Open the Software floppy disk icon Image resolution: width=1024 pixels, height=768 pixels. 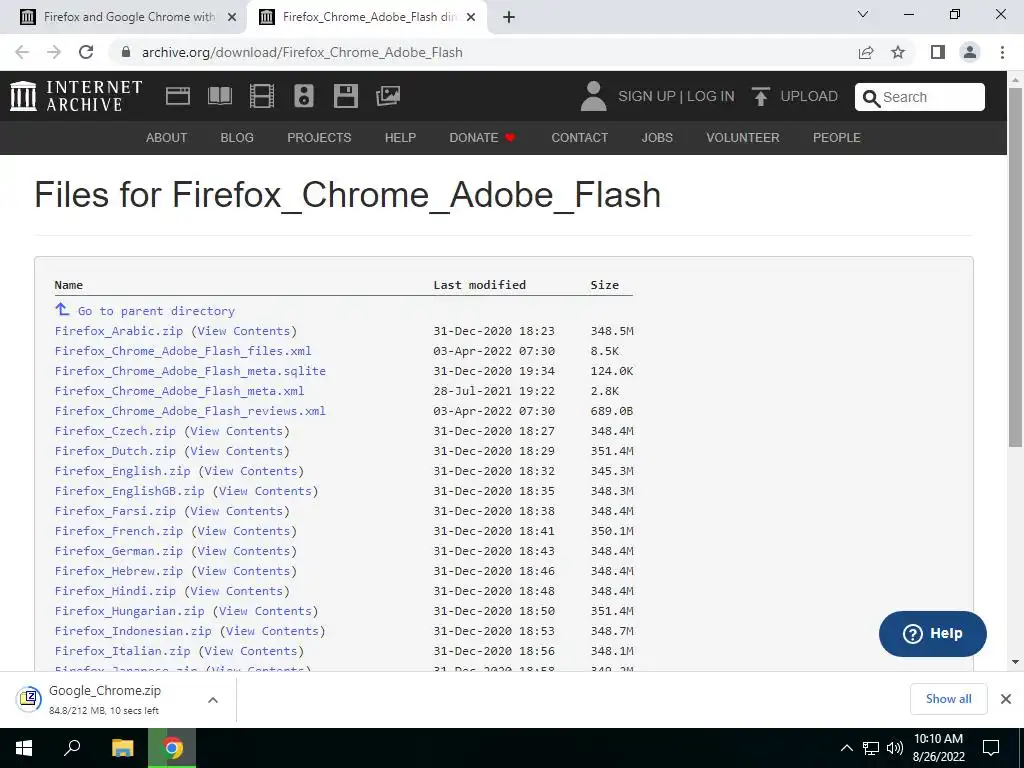click(x=345, y=96)
